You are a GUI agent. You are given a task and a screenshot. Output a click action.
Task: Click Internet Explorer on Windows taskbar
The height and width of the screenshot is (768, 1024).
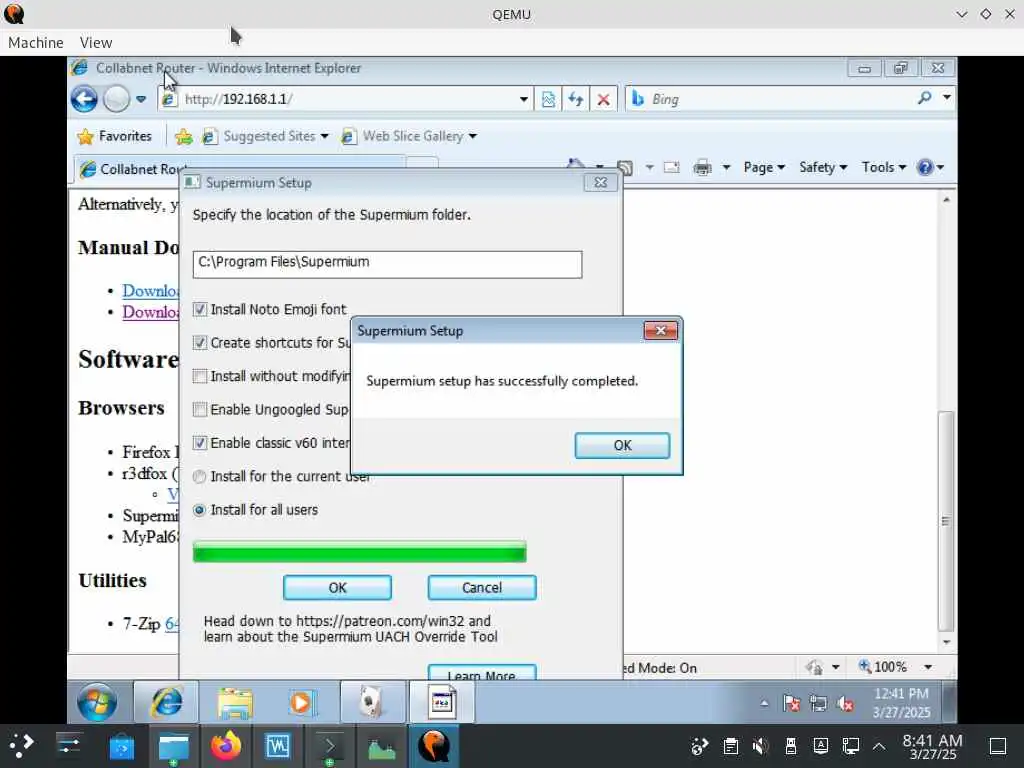point(166,702)
